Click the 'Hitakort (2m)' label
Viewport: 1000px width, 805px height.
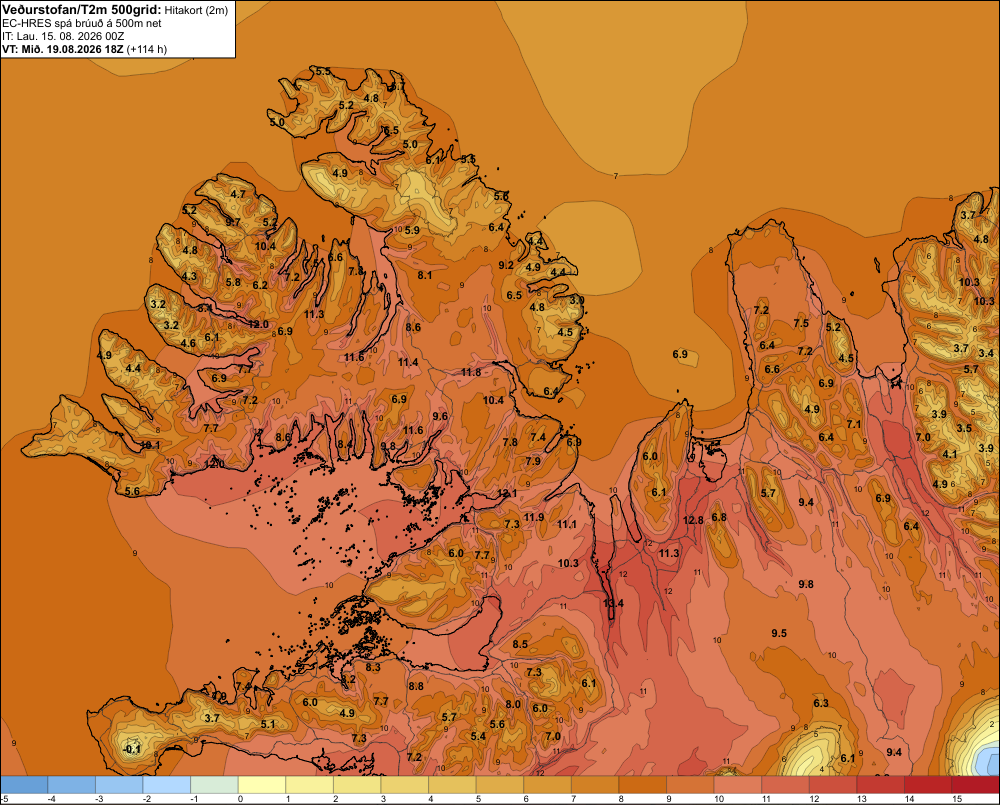pyautogui.click(x=196, y=10)
